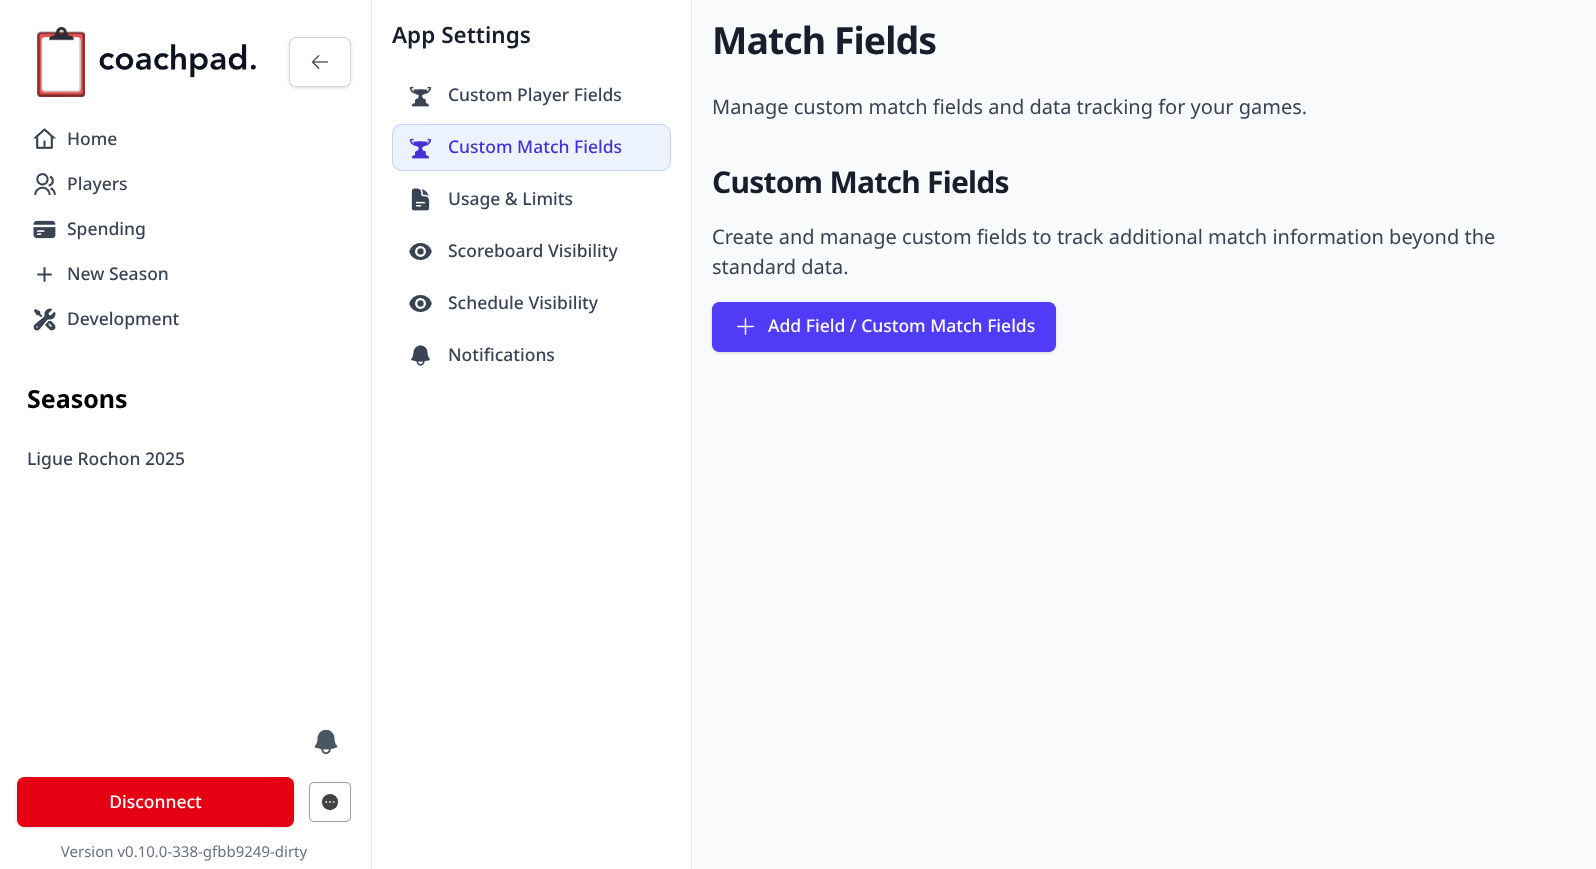
Task: Select Custom Match Fields settings item
Action: (x=534, y=147)
